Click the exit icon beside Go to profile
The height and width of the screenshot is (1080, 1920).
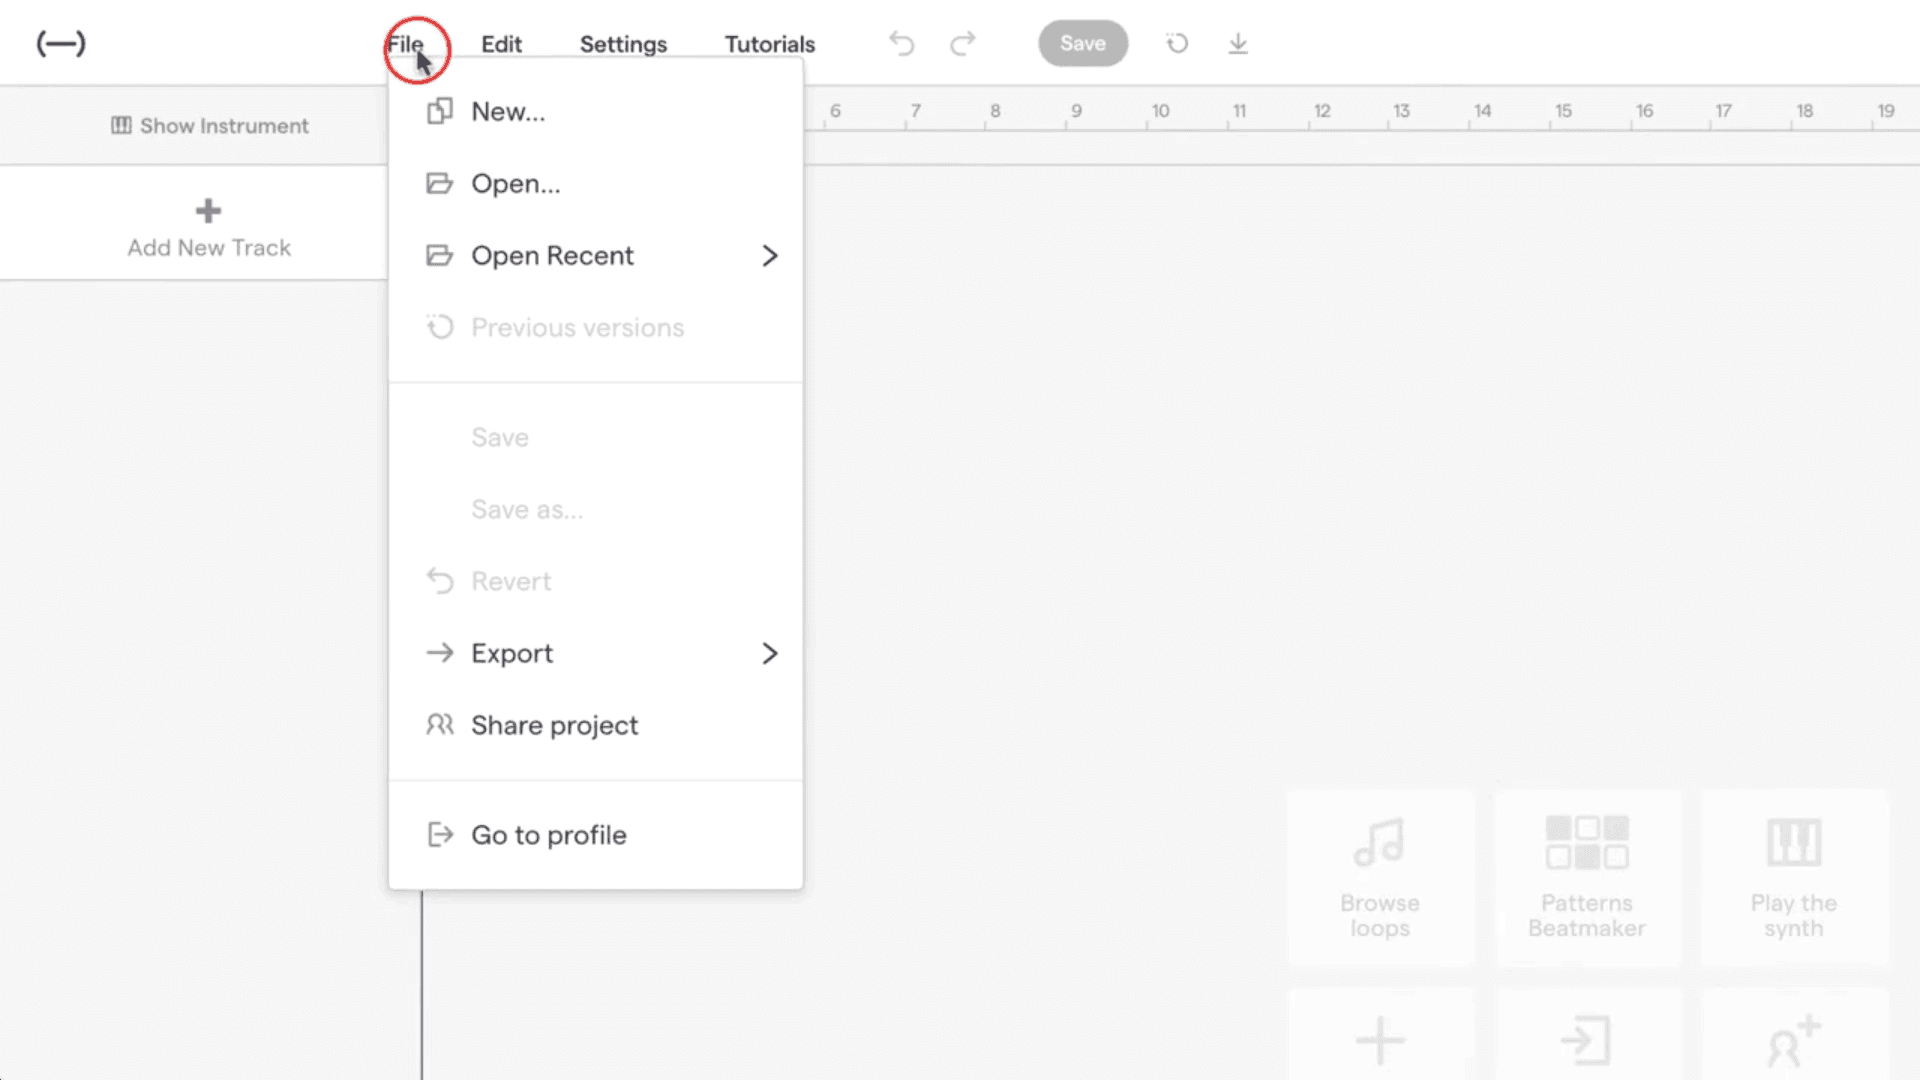coord(440,834)
